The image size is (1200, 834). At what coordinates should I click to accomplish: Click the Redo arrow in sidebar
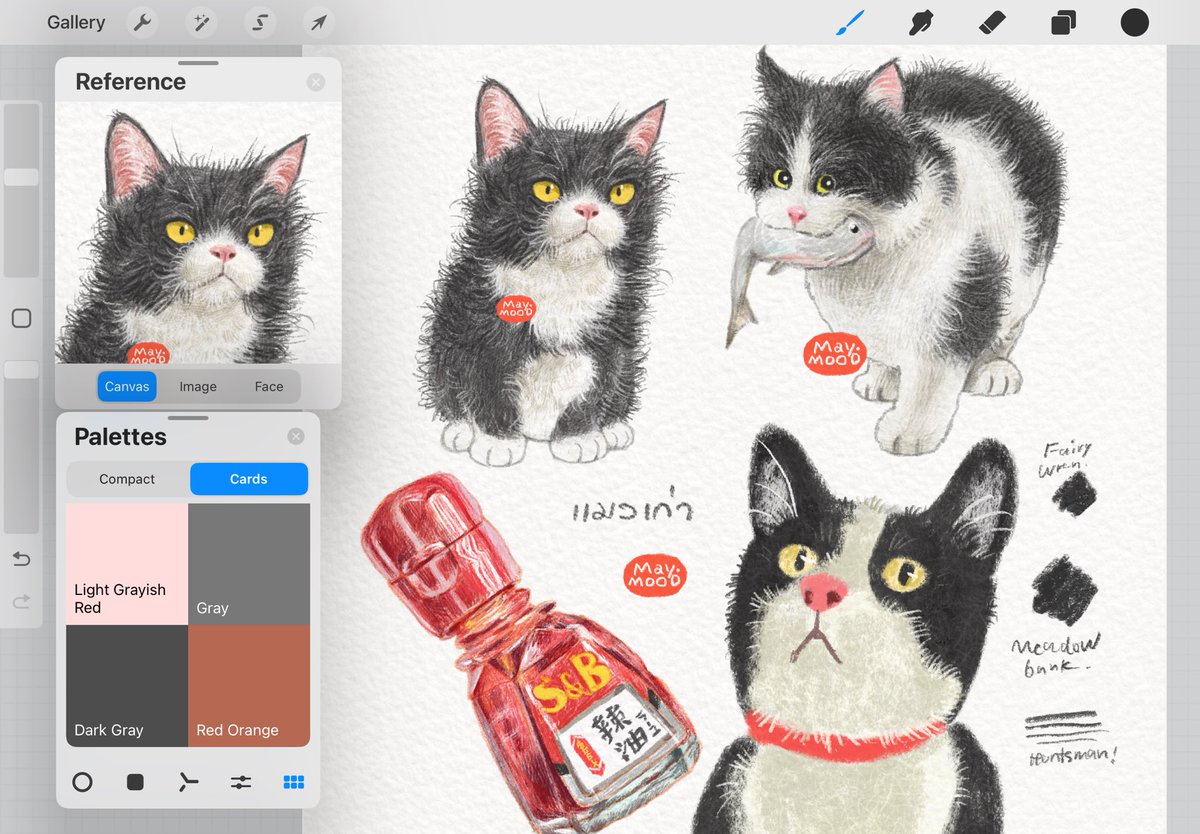(x=21, y=601)
